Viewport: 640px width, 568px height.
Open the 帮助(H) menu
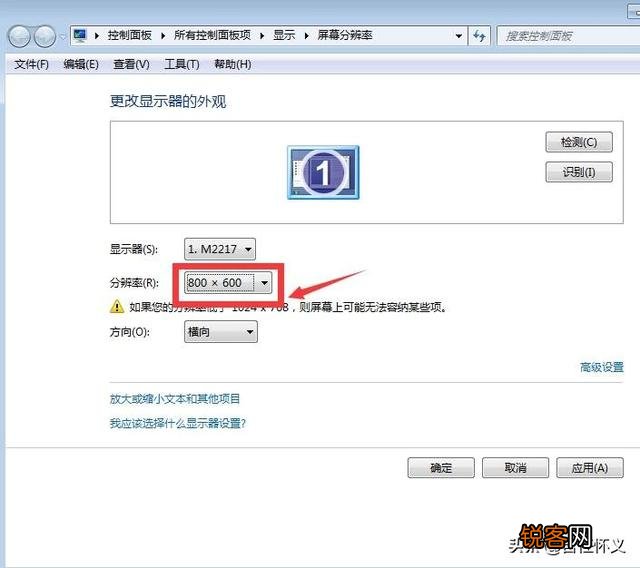[x=233, y=64]
